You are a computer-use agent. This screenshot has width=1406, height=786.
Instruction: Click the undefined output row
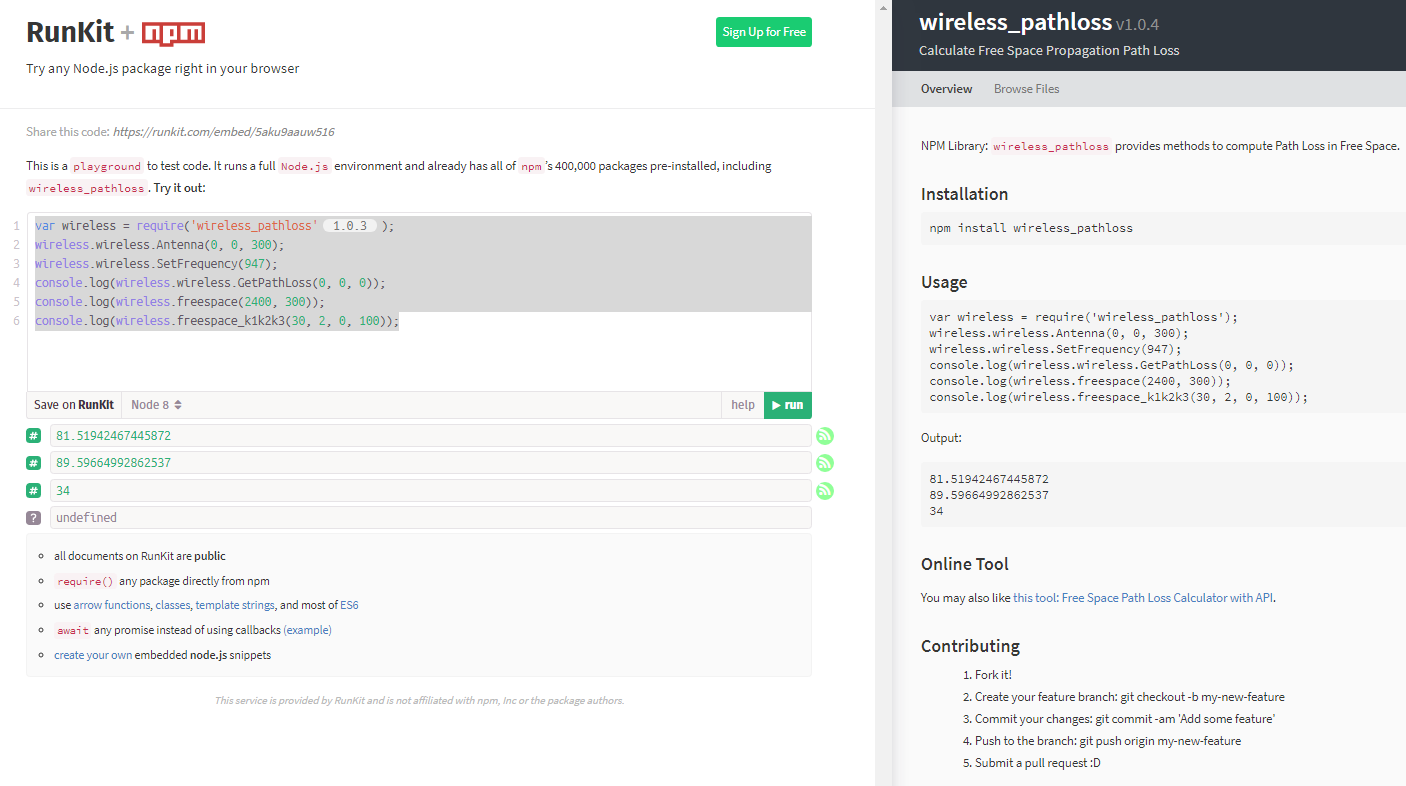tap(430, 518)
